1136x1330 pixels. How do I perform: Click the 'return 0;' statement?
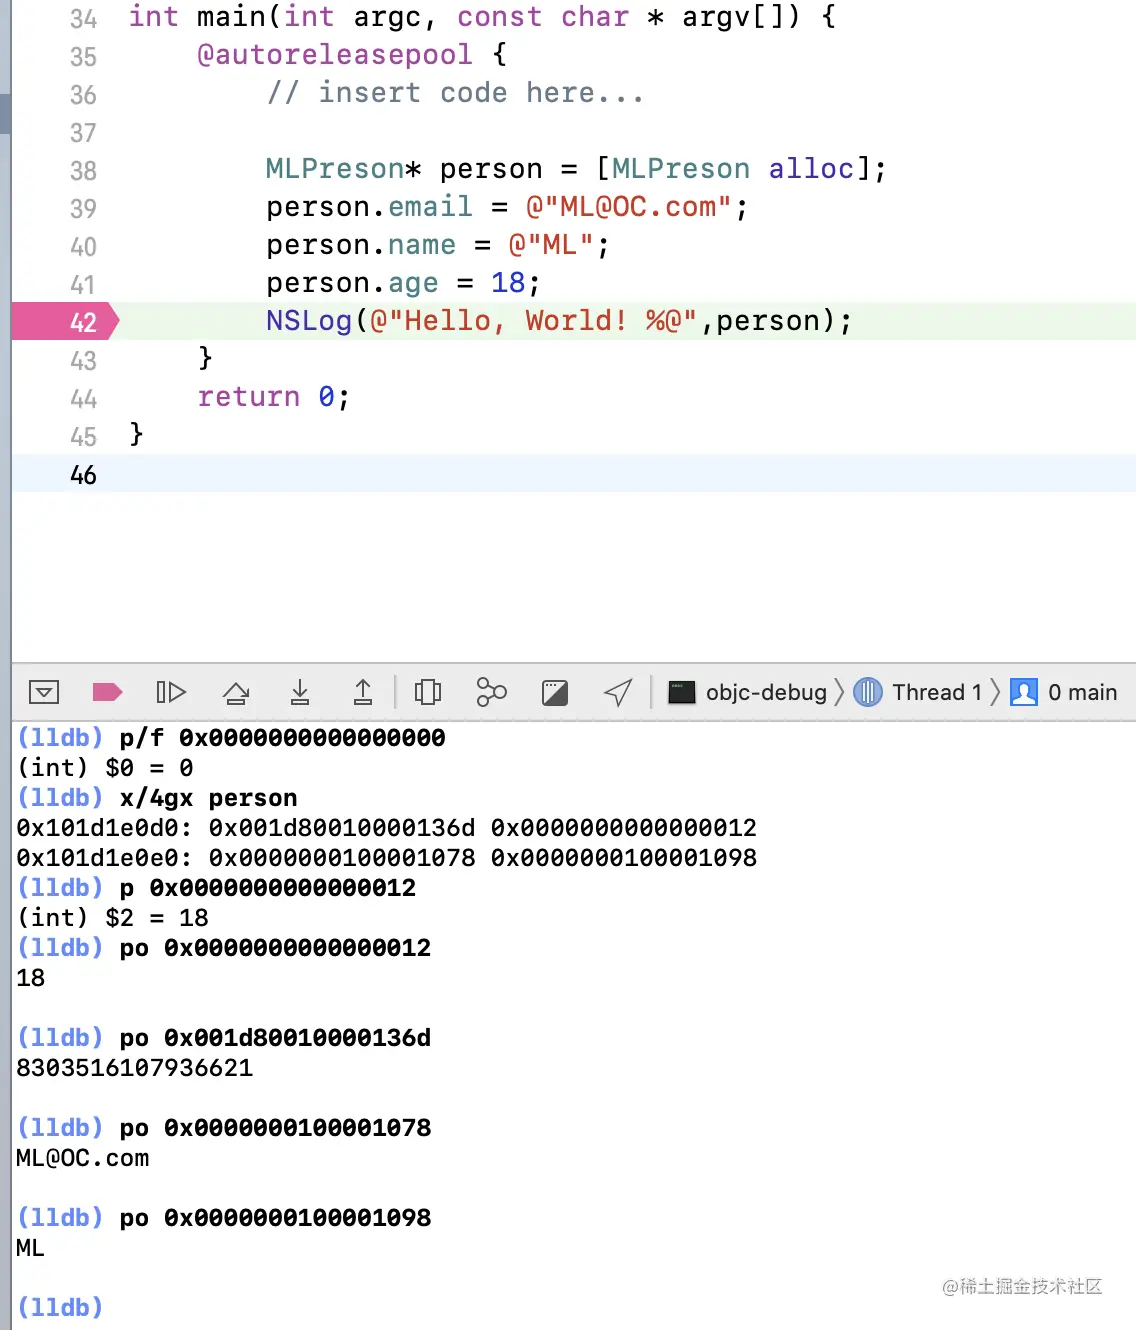274,397
